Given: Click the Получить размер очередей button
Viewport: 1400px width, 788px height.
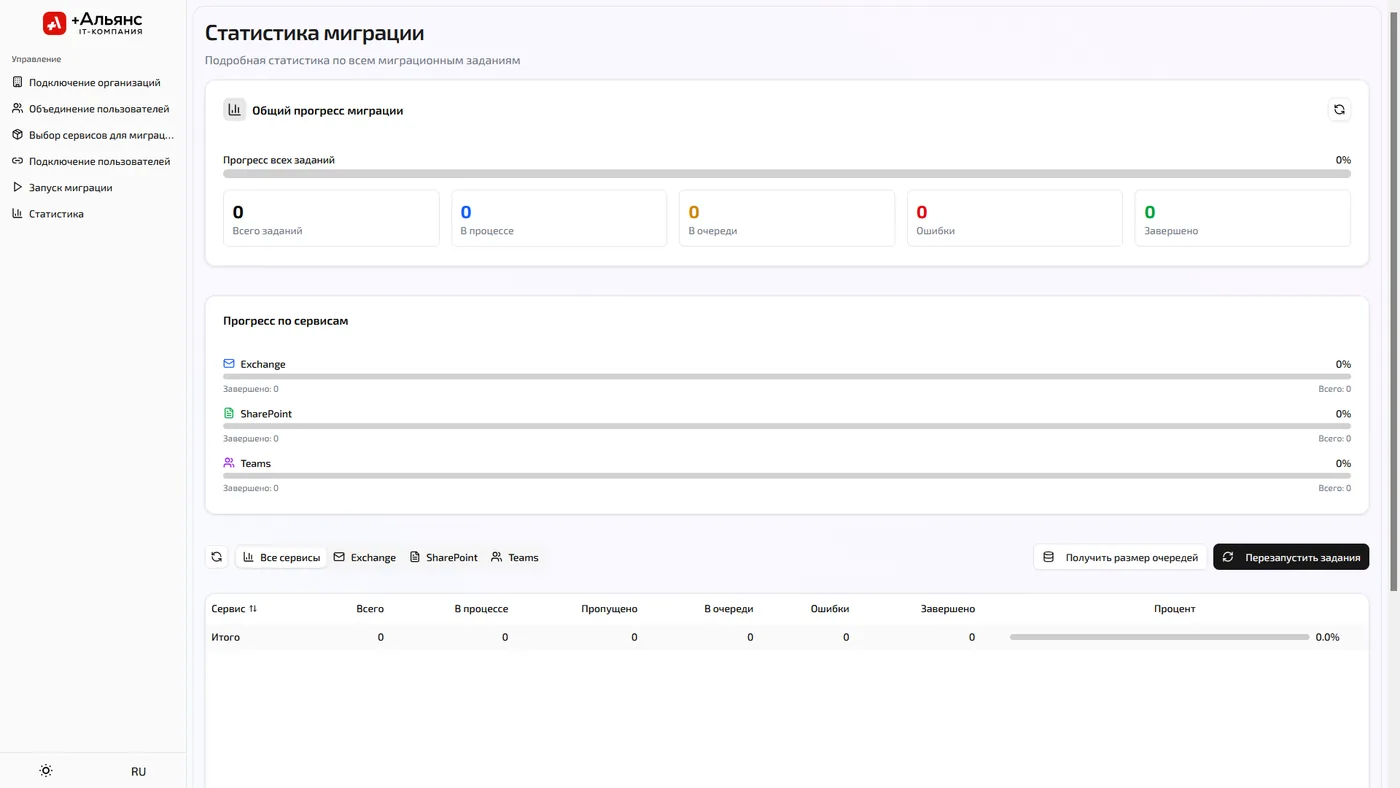Looking at the screenshot, I should [x=1120, y=557].
